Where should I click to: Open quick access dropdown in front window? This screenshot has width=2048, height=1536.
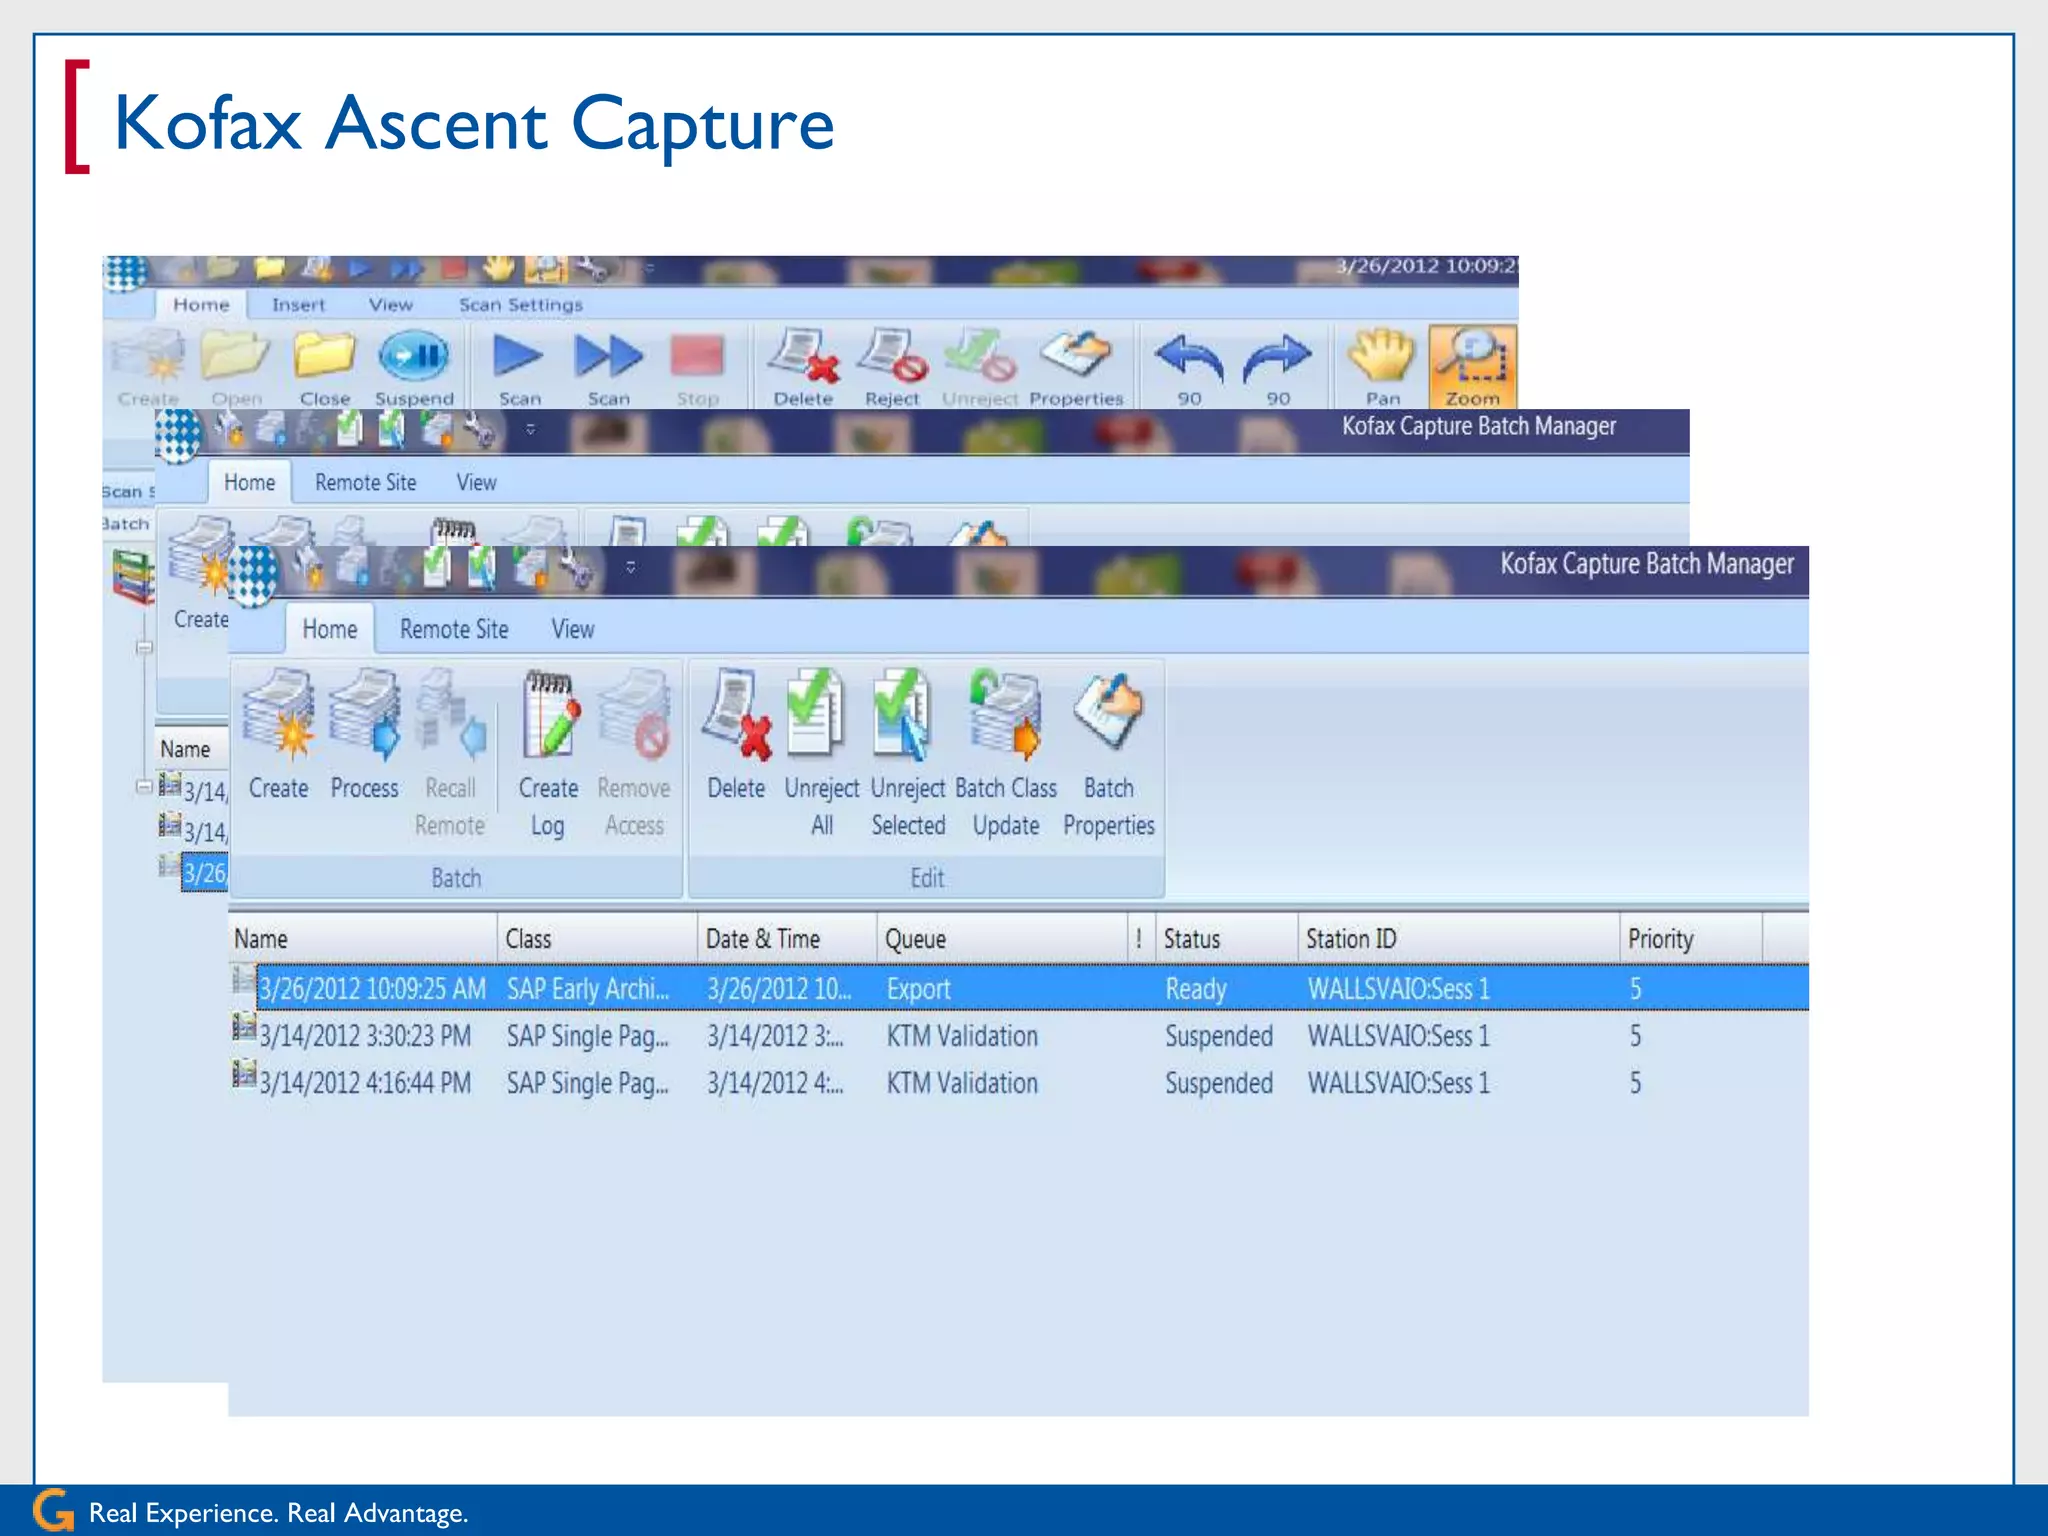[630, 567]
